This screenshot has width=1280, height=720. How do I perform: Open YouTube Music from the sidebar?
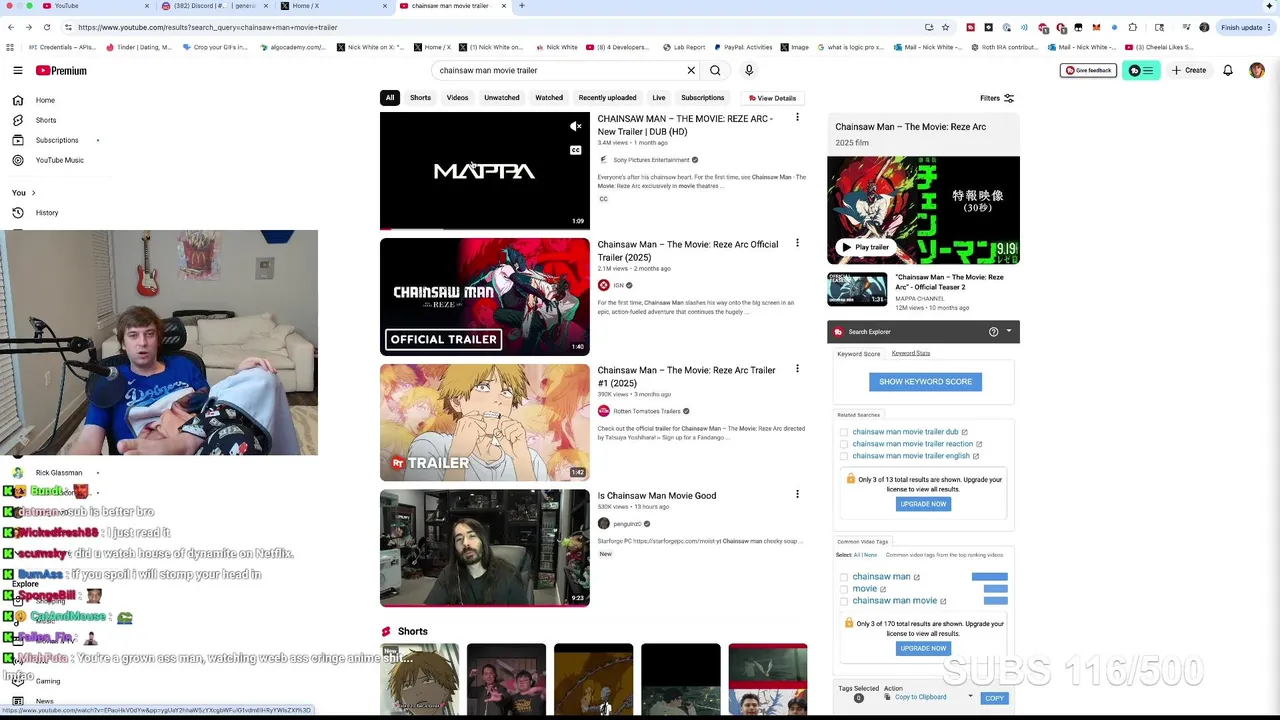59,160
